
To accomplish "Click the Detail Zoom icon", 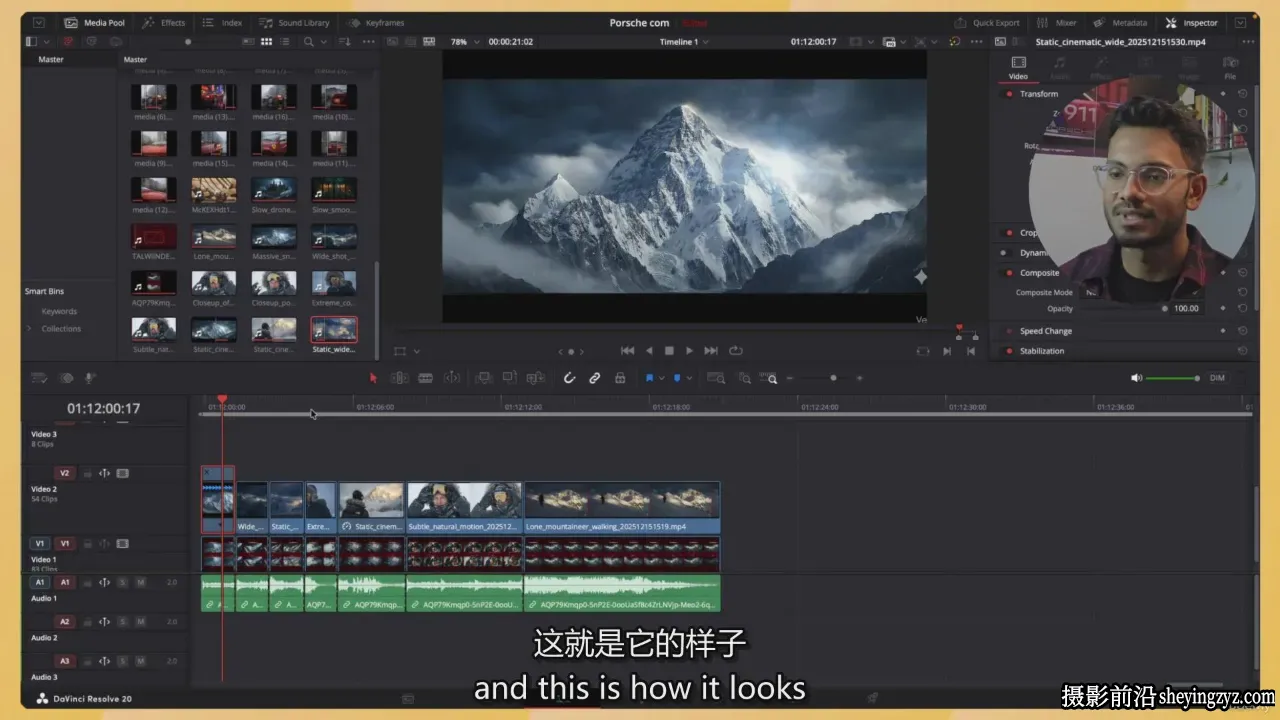I will tap(744, 378).
